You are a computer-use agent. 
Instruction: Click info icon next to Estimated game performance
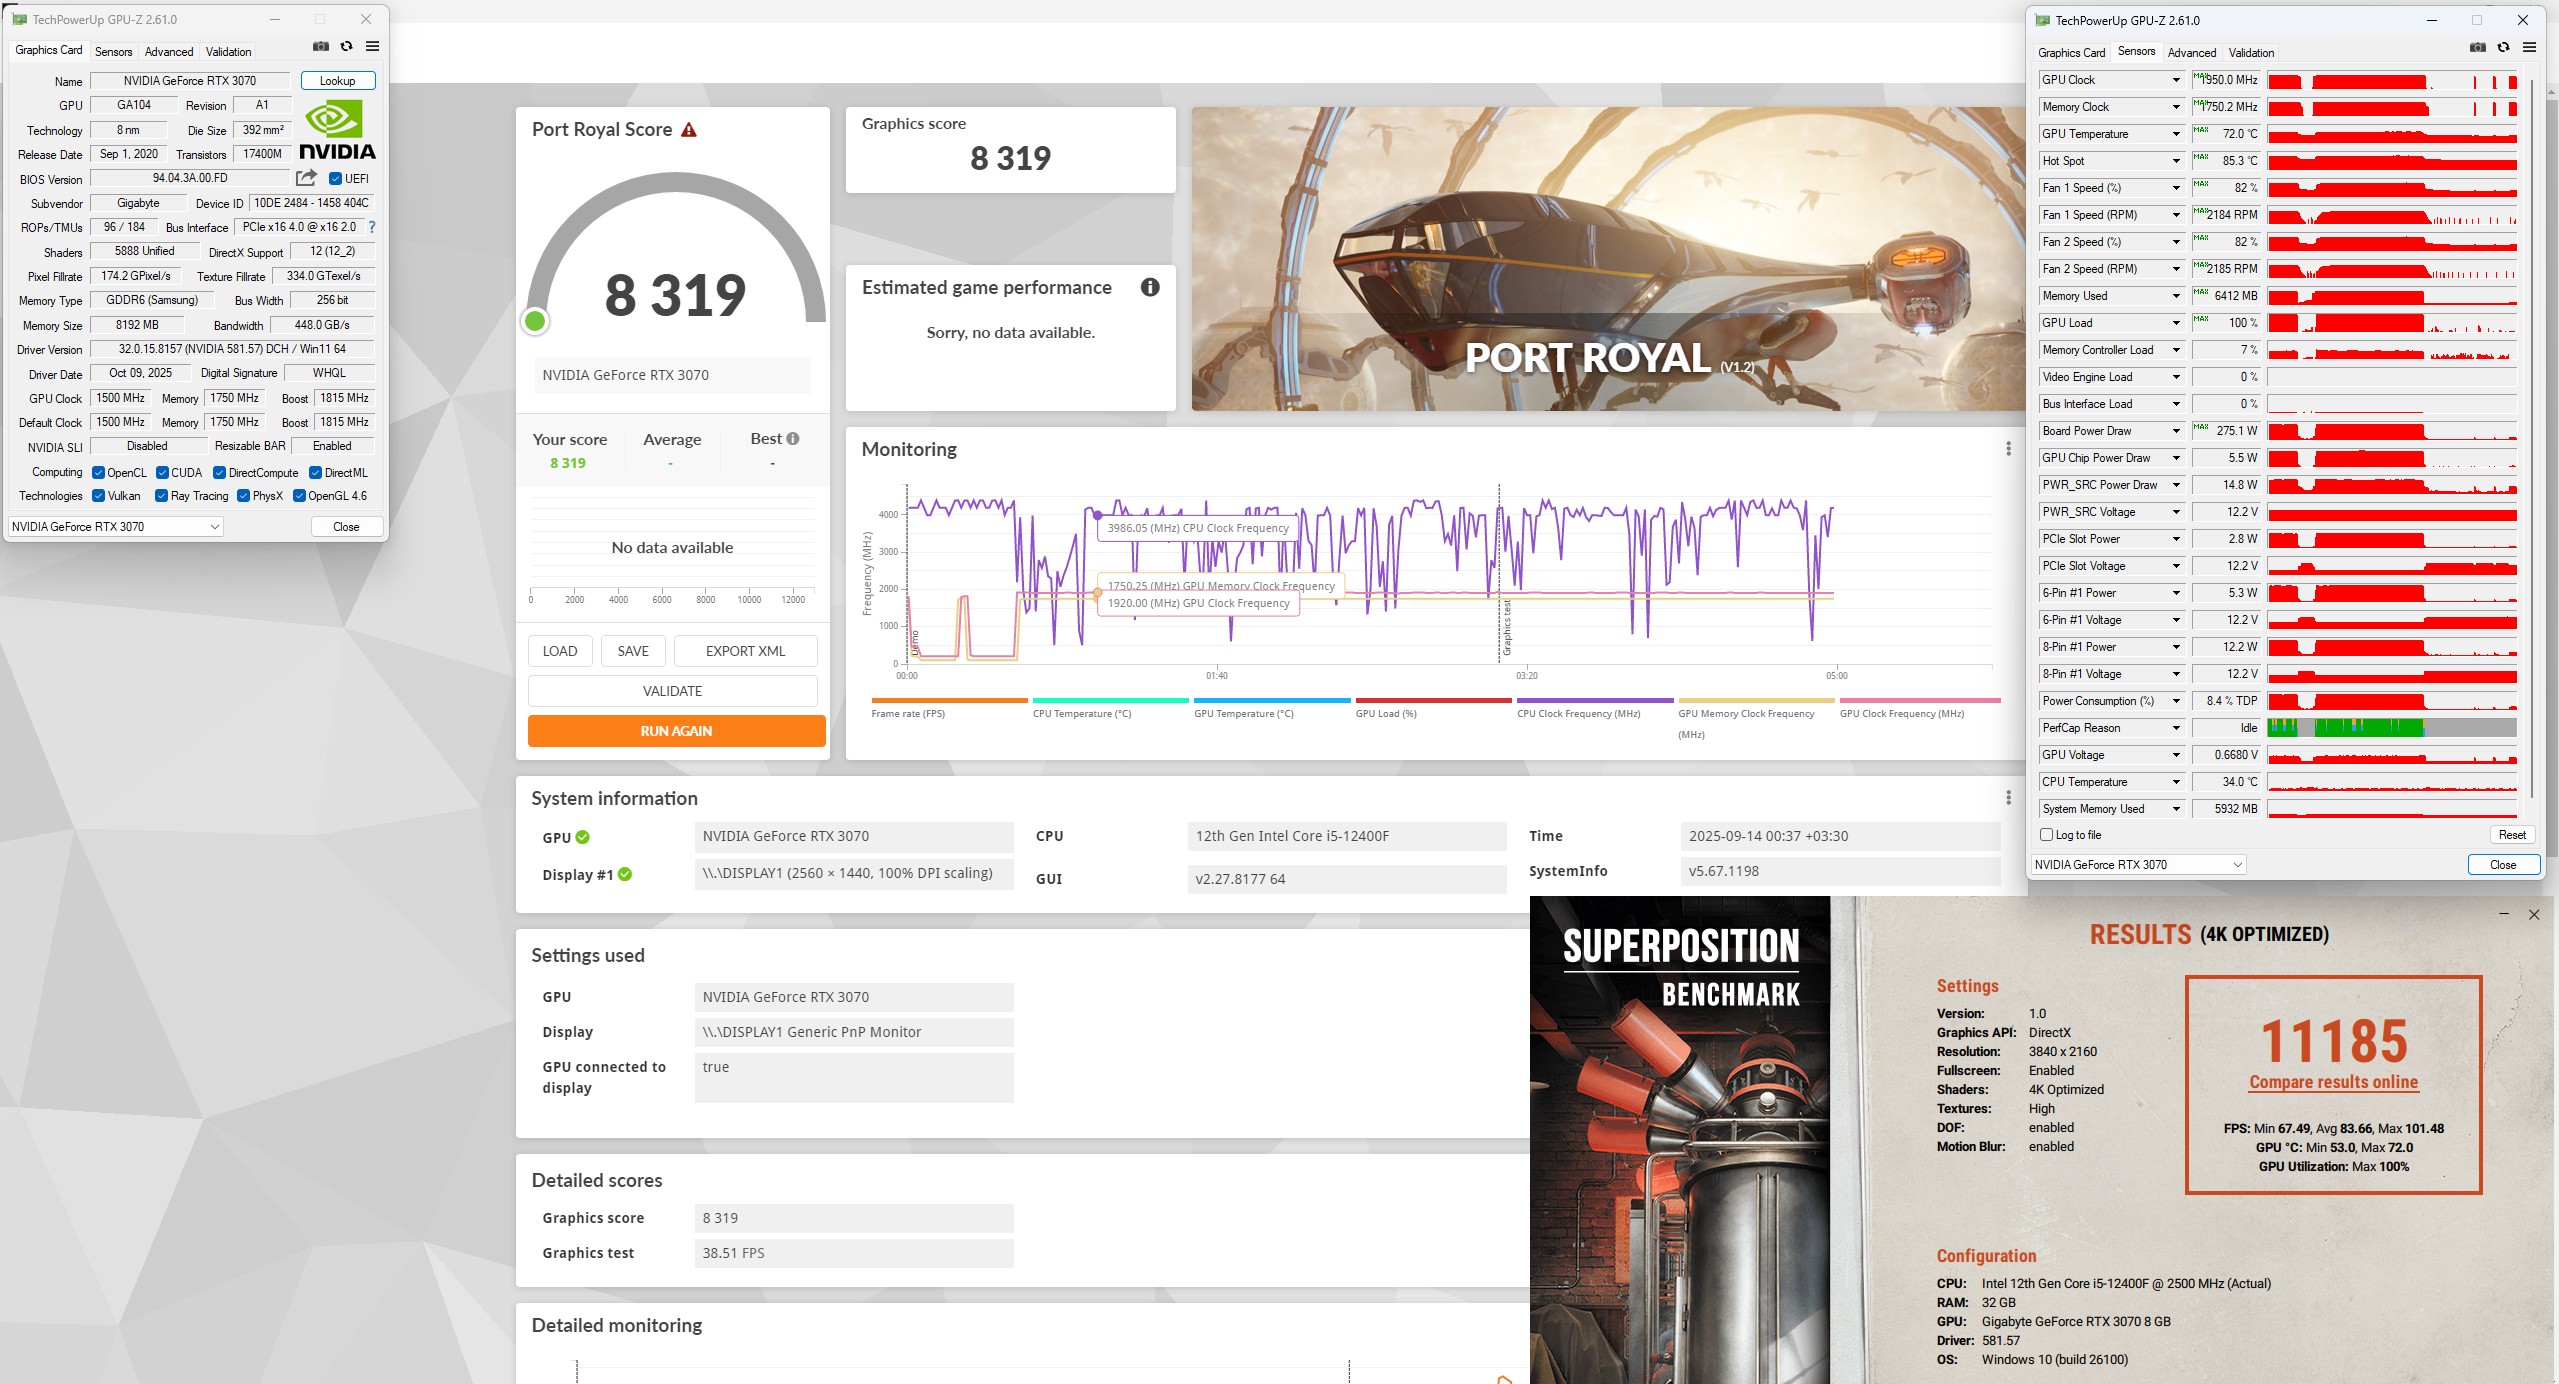pyautogui.click(x=1150, y=288)
